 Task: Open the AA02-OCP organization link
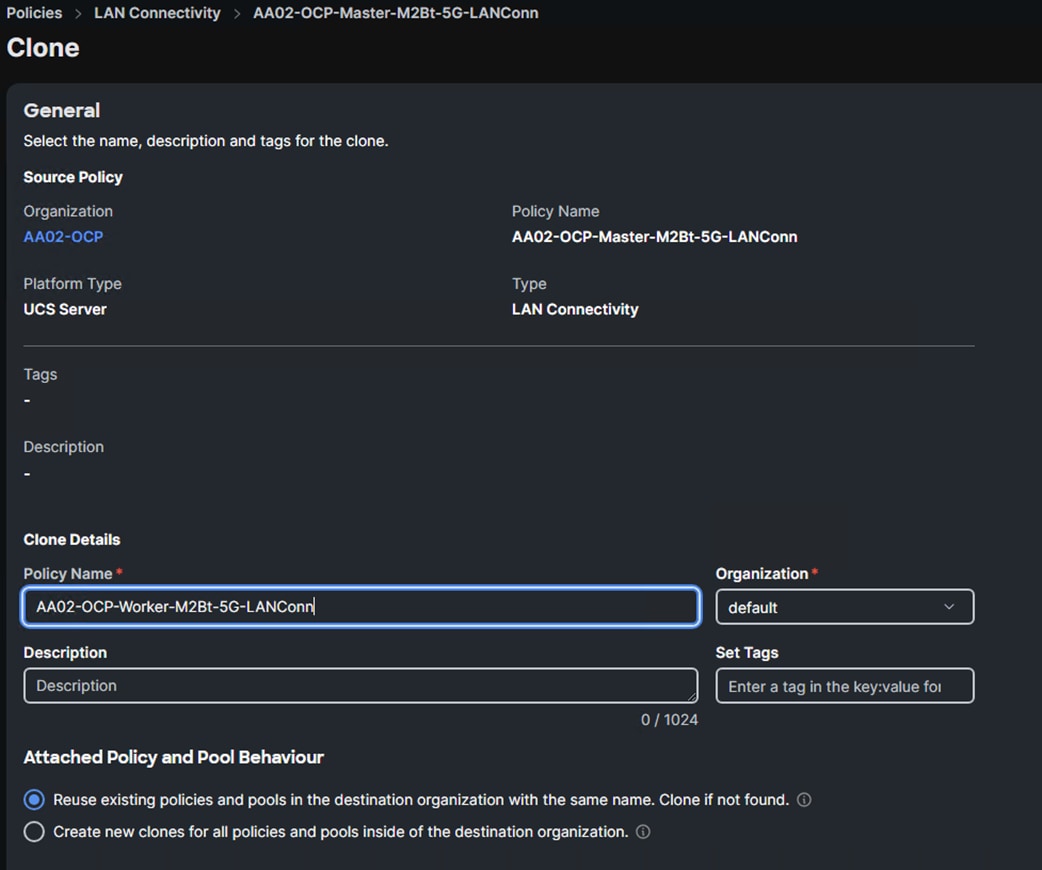click(63, 237)
